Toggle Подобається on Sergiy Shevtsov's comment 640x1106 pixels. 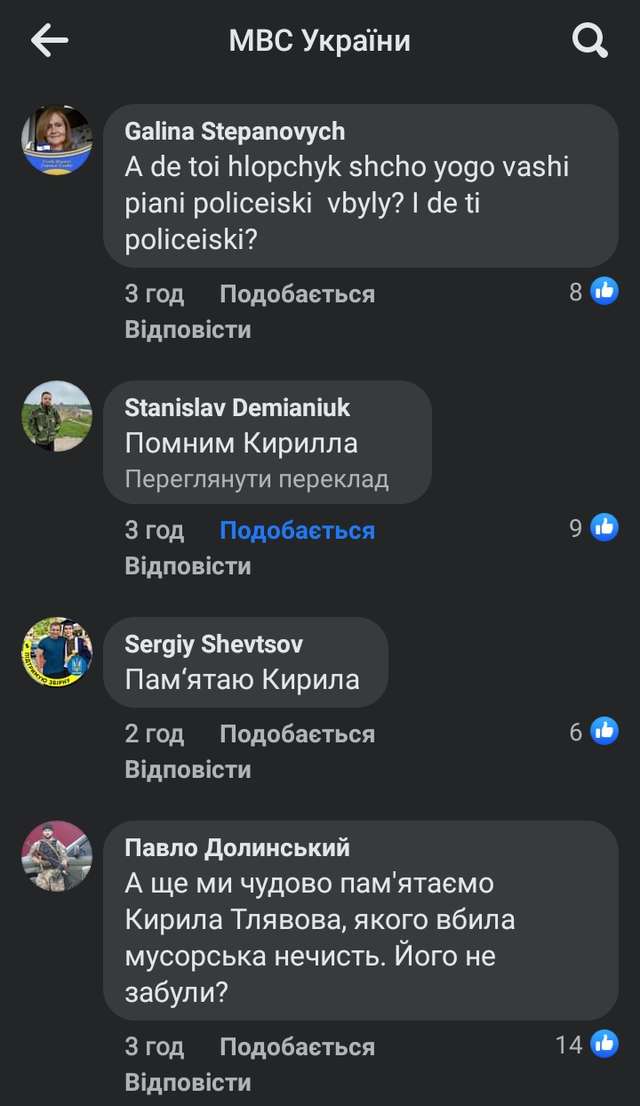click(297, 734)
